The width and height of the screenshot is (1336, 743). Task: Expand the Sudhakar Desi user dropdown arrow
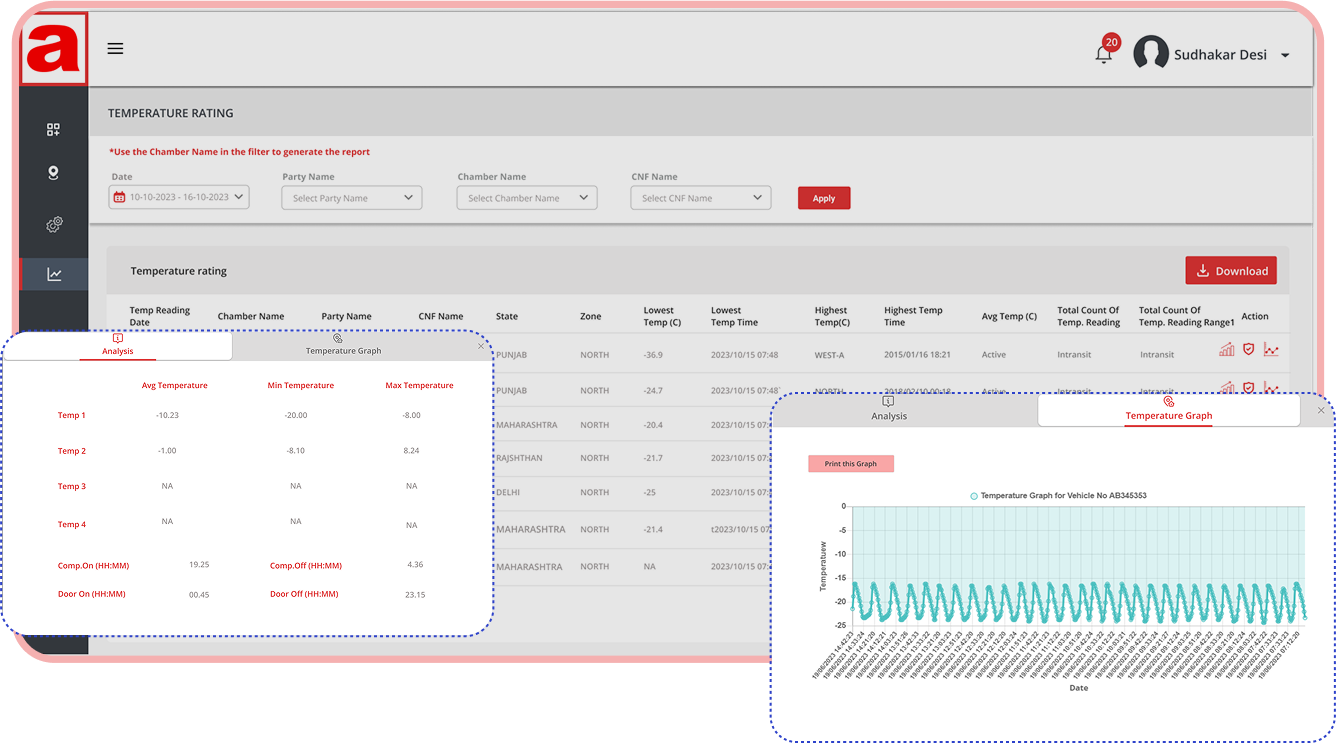[x=1286, y=56]
